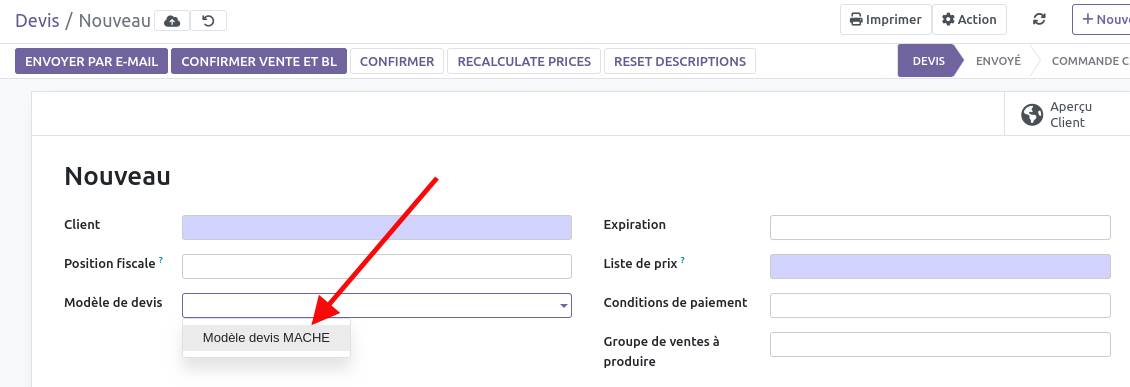Open the Action gear menu
Screen dimensions: 1130x387
tap(969, 19)
